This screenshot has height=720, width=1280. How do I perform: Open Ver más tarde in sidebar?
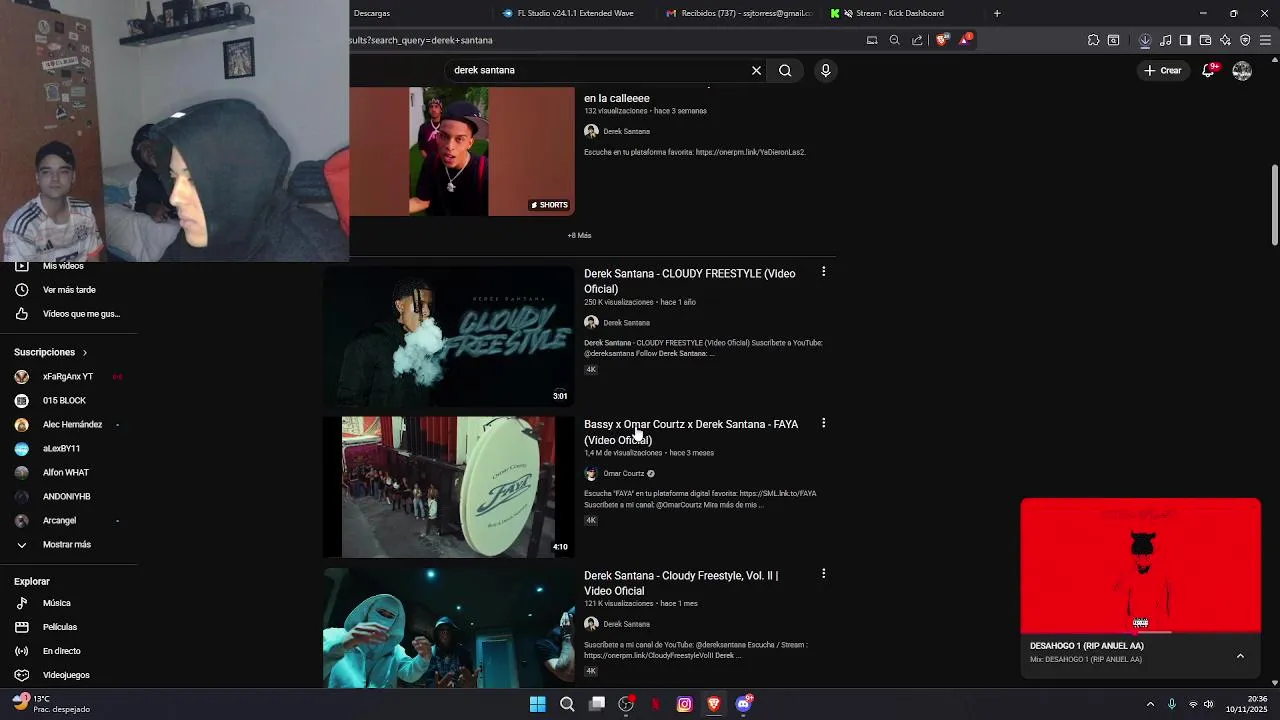[x=69, y=290]
